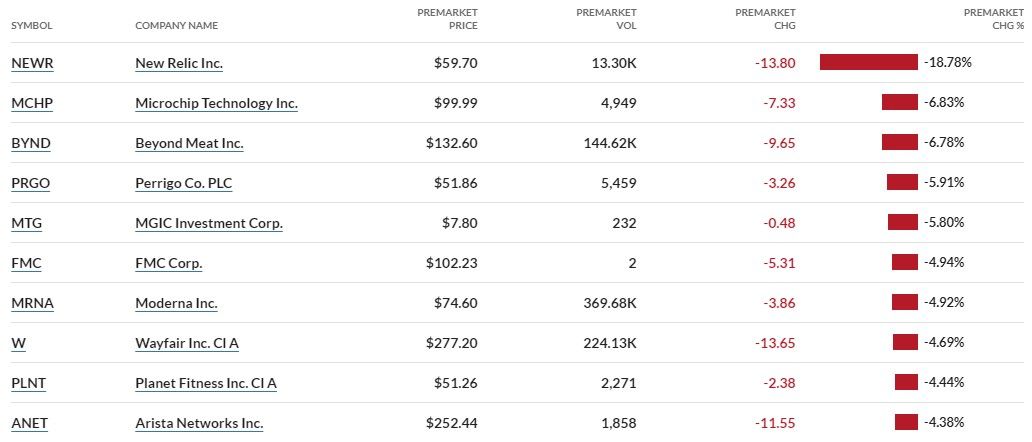Click the red bar for NEWR change
Viewport: 1032px width, 442px height.
868,62
